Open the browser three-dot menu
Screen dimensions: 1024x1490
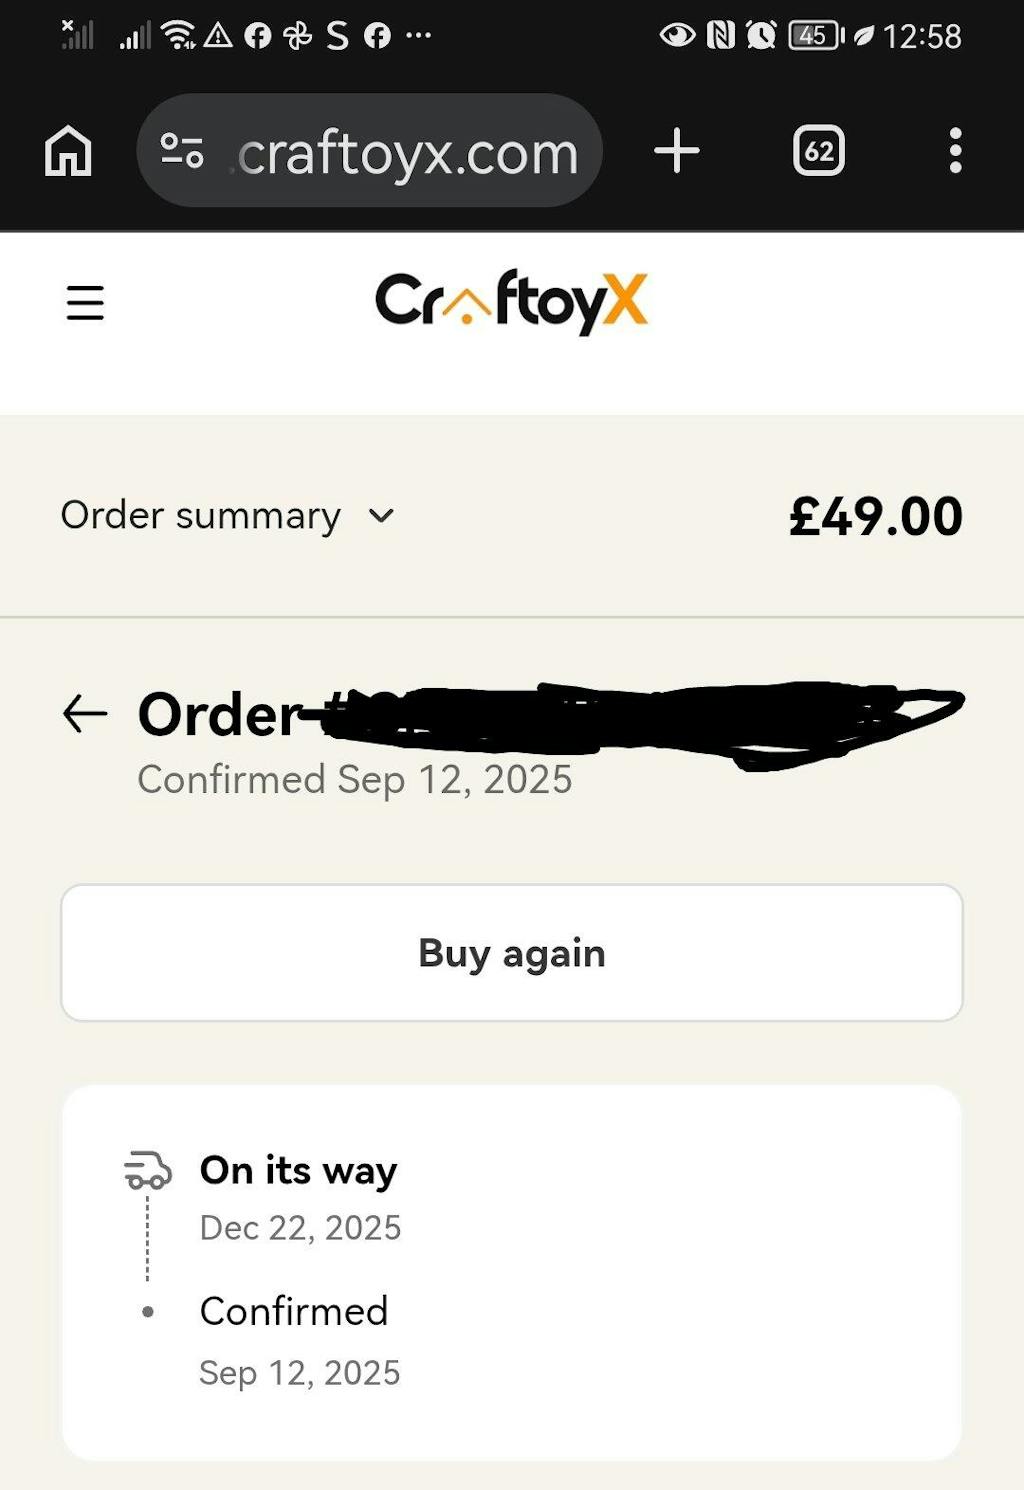click(955, 151)
